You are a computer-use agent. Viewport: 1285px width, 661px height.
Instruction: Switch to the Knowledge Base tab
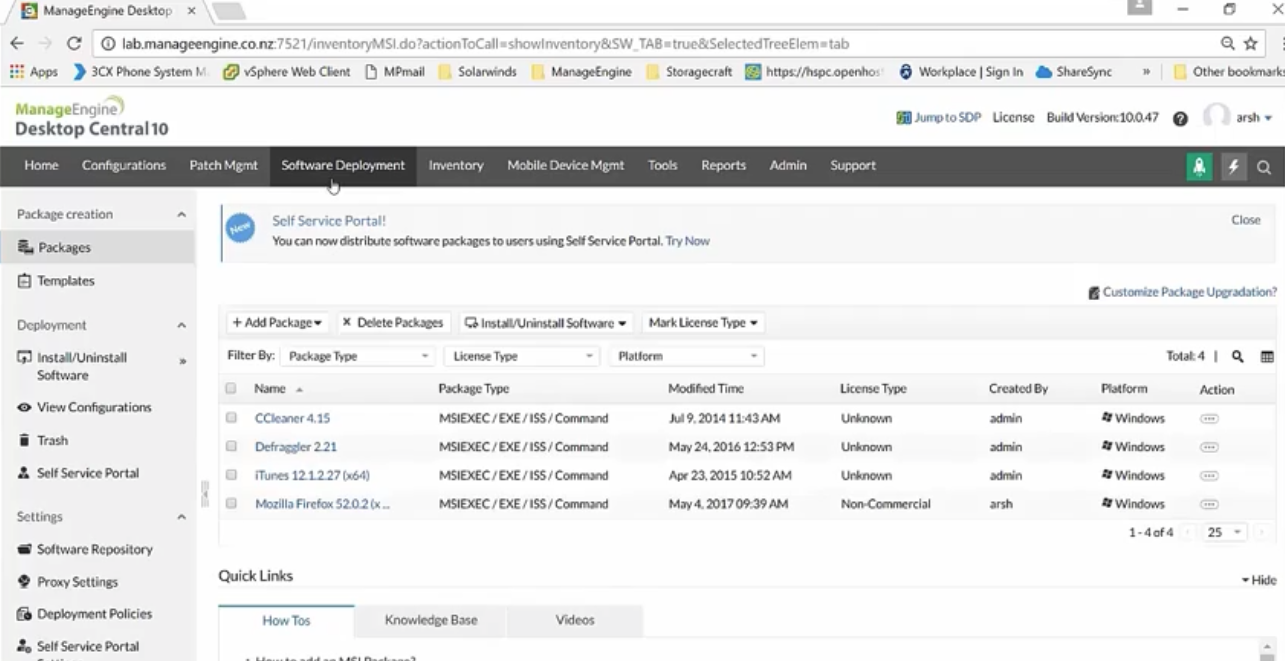tap(431, 620)
